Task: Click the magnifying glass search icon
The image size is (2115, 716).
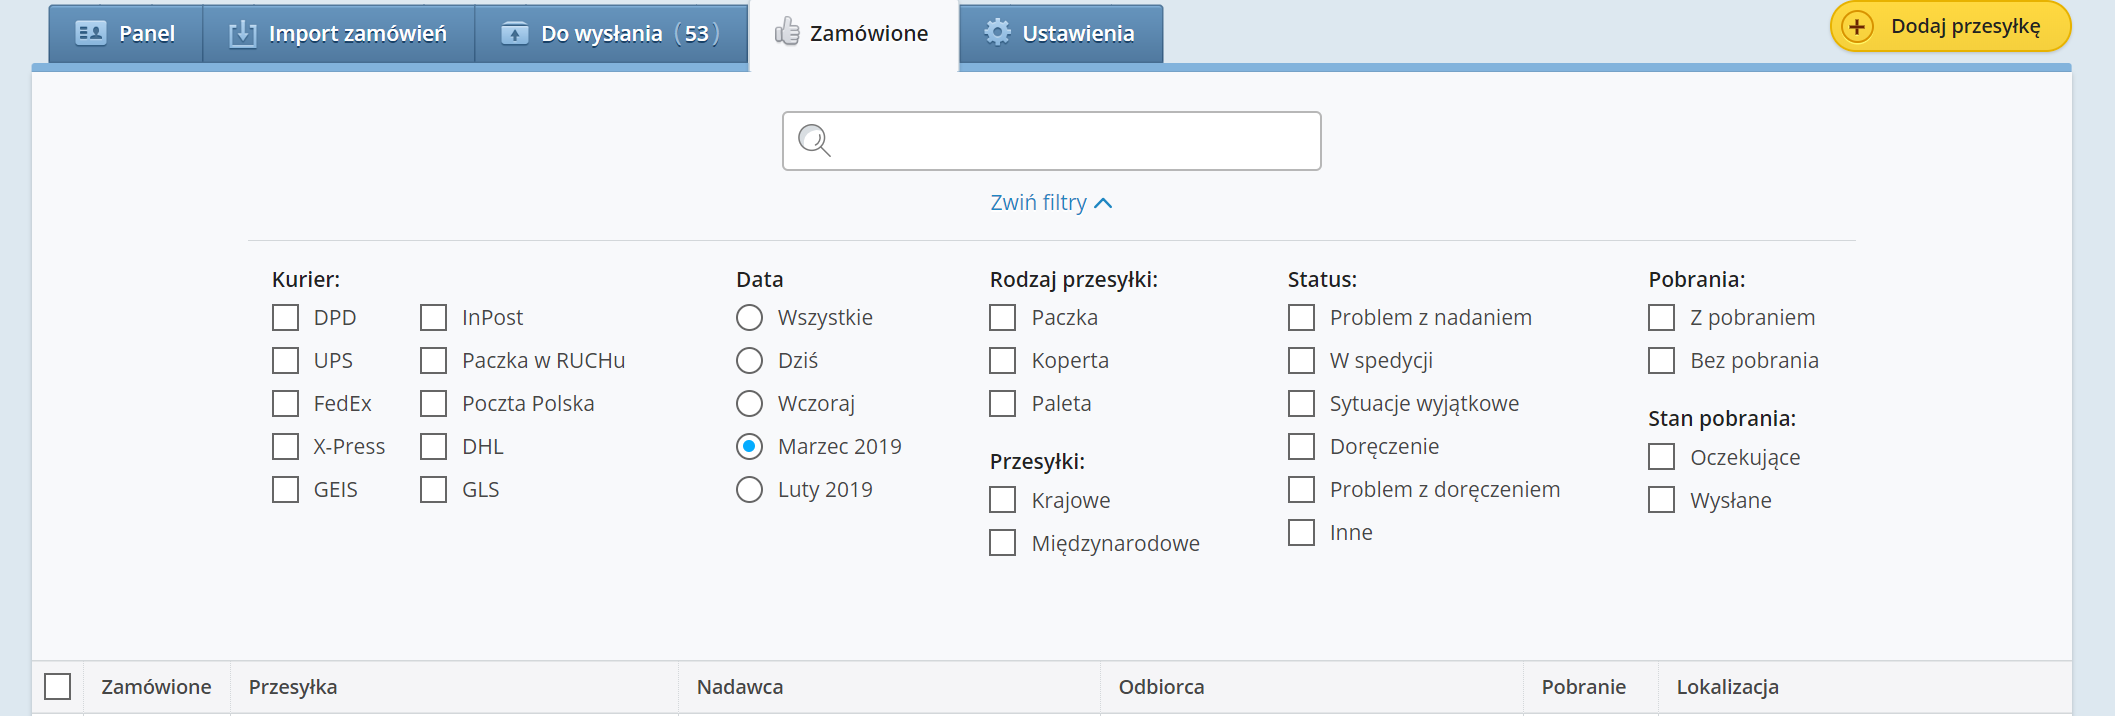Action: (x=814, y=141)
